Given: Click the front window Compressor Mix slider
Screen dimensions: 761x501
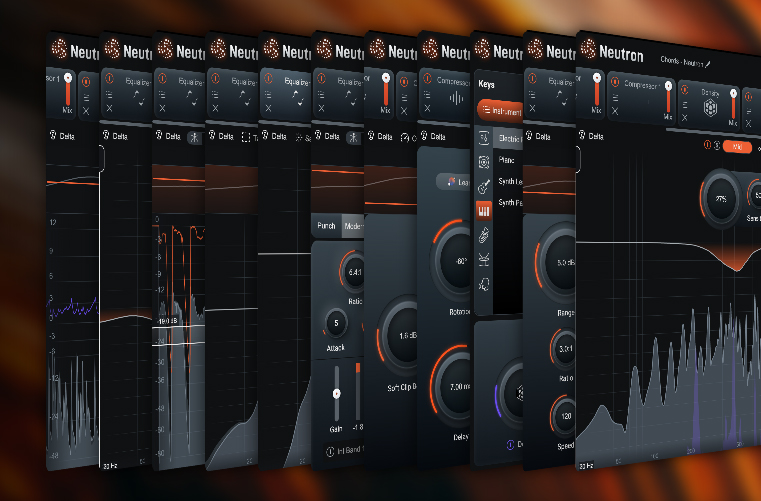Looking at the screenshot, I should 668,99.
